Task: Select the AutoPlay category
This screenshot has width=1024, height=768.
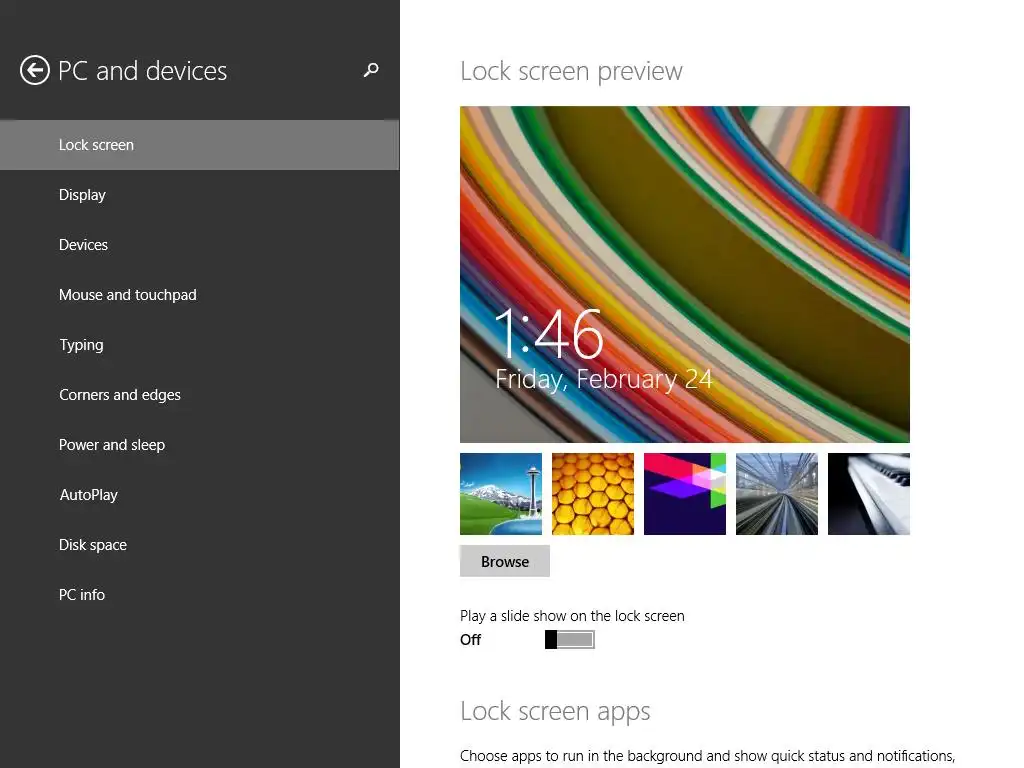Action: [88, 495]
